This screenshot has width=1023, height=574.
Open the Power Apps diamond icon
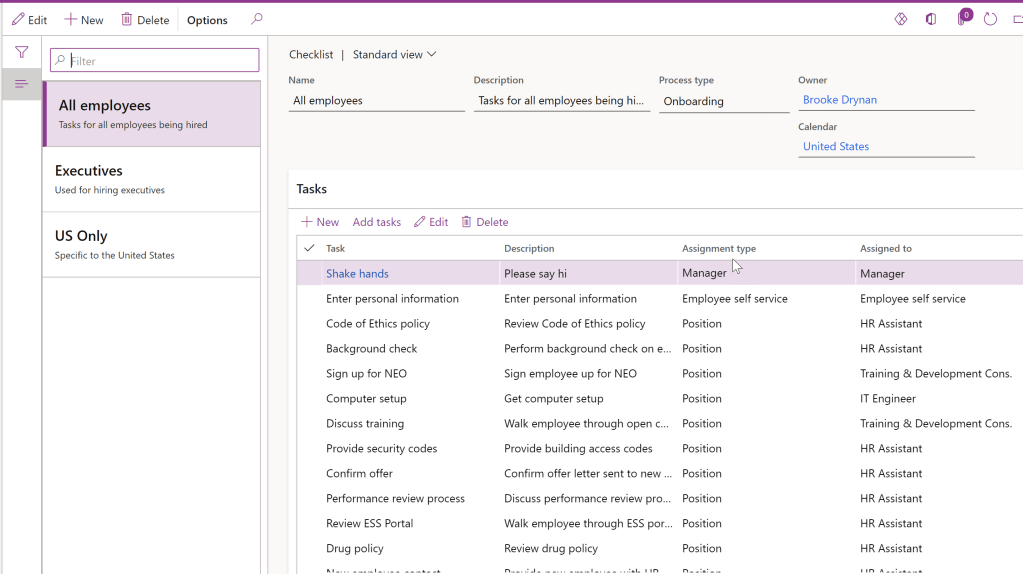click(x=900, y=19)
